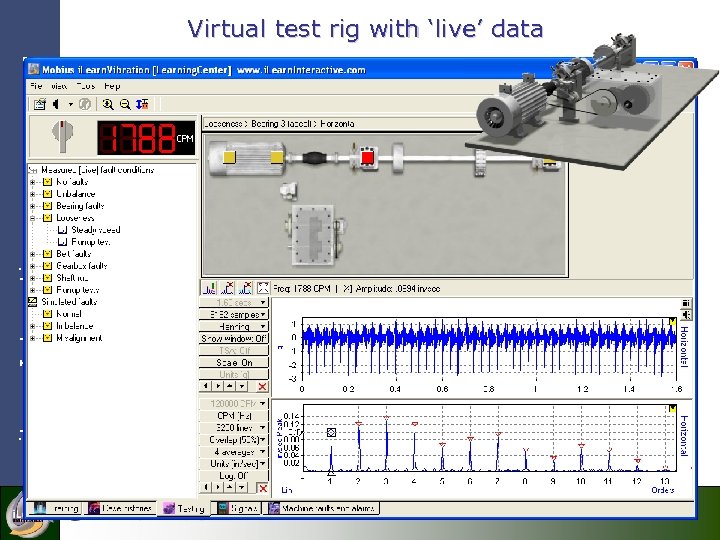
Task: Click the zoom in magnifier toolbar icon
Action: click(108, 104)
